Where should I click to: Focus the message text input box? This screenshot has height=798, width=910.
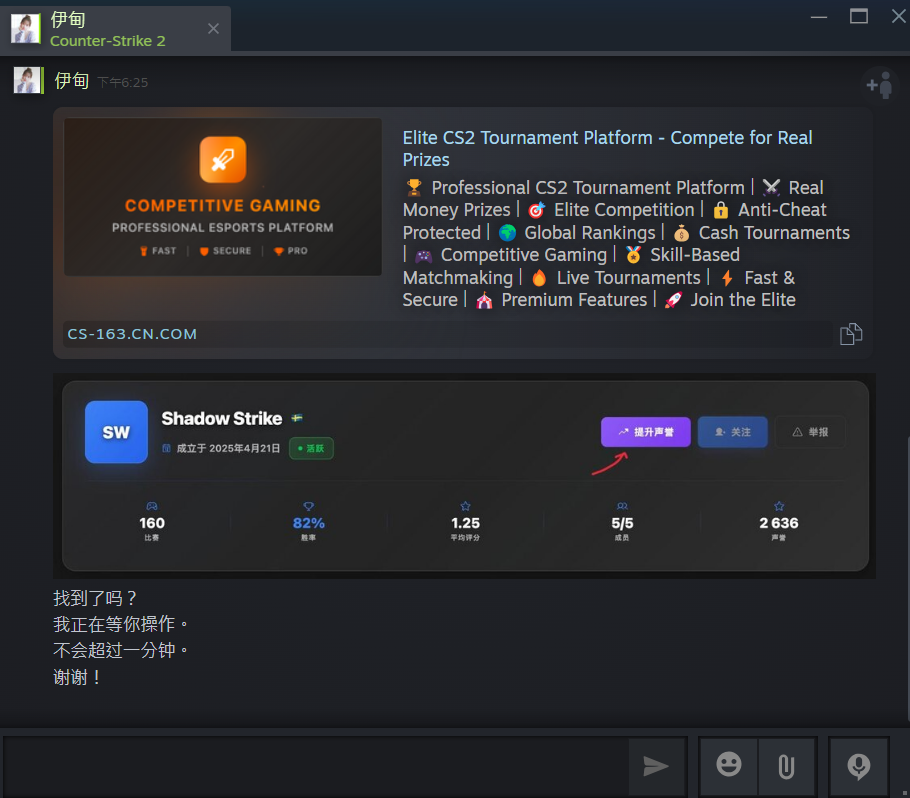tap(315, 766)
